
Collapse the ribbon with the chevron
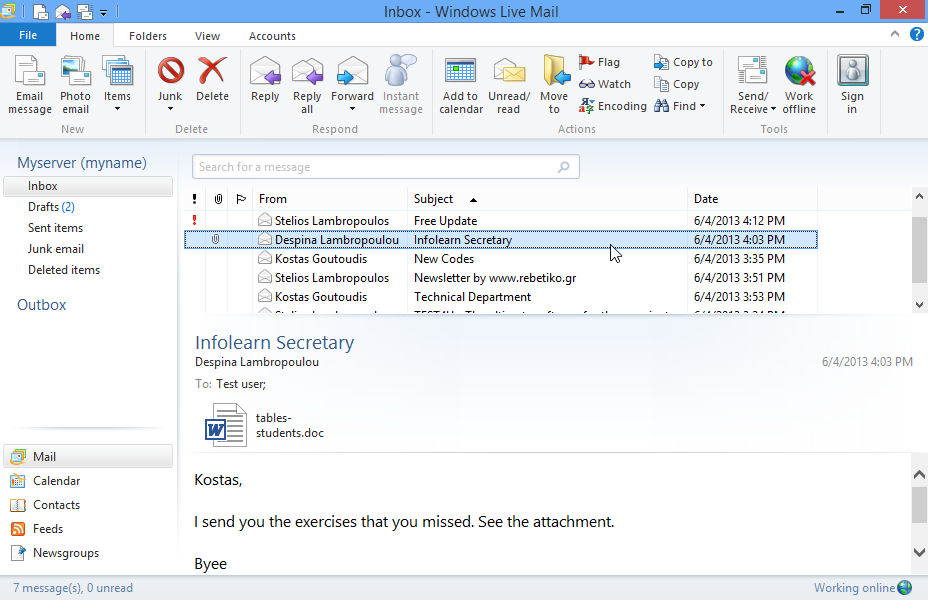[x=895, y=34]
